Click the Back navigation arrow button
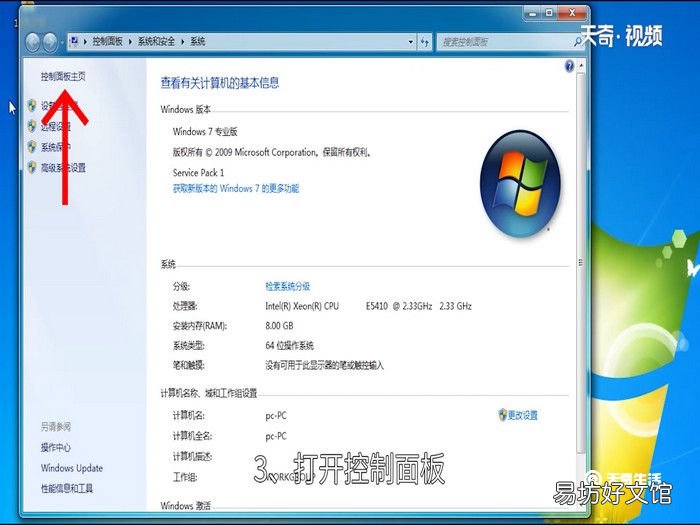The width and height of the screenshot is (700, 525). coord(33,42)
